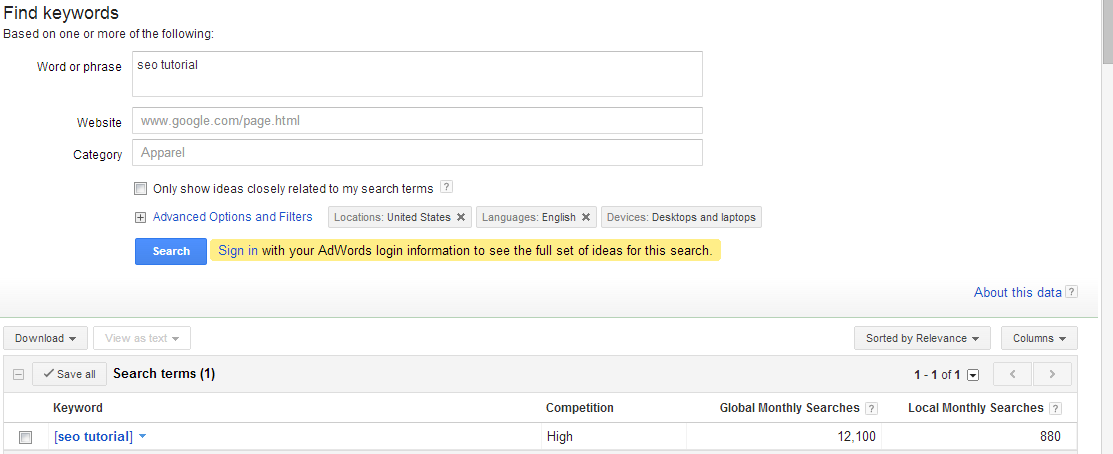Select the [seo tutorial] keyword checkbox

pos(26,437)
